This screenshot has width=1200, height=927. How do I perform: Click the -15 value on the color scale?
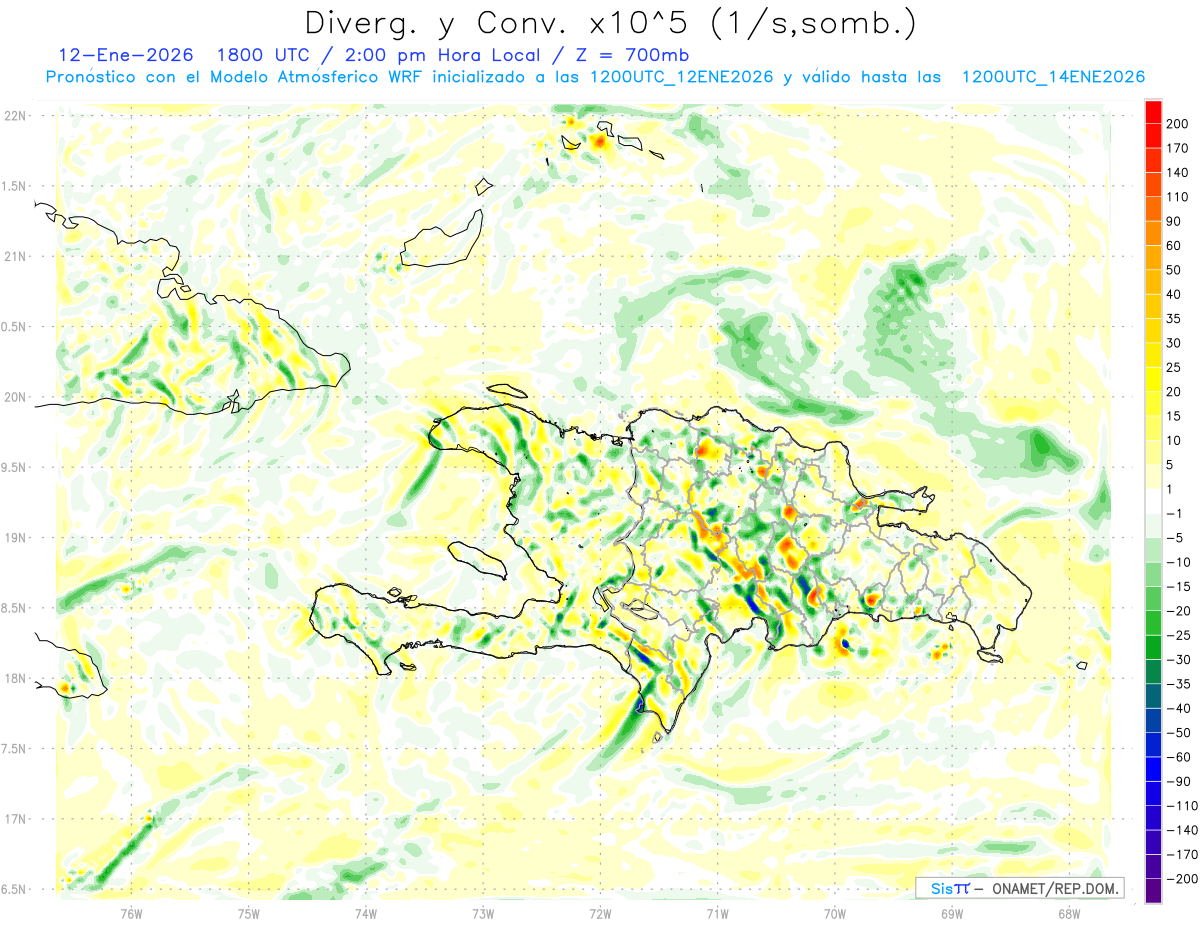[x=1178, y=586]
